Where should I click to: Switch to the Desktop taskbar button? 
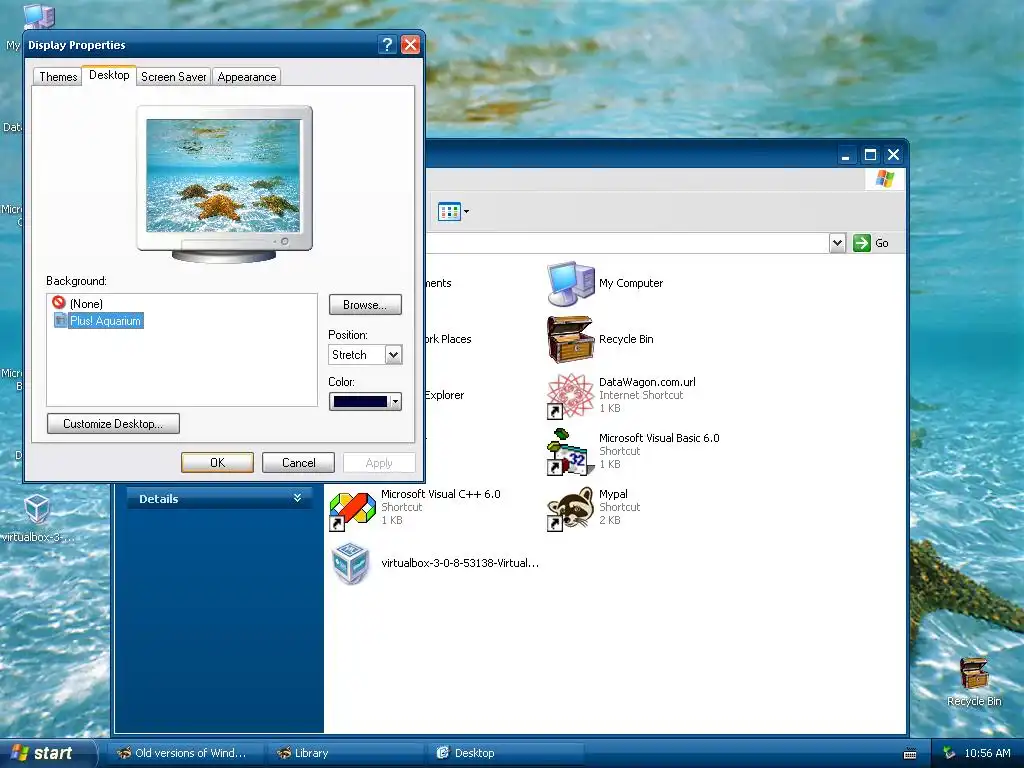[x=506, y=753]
